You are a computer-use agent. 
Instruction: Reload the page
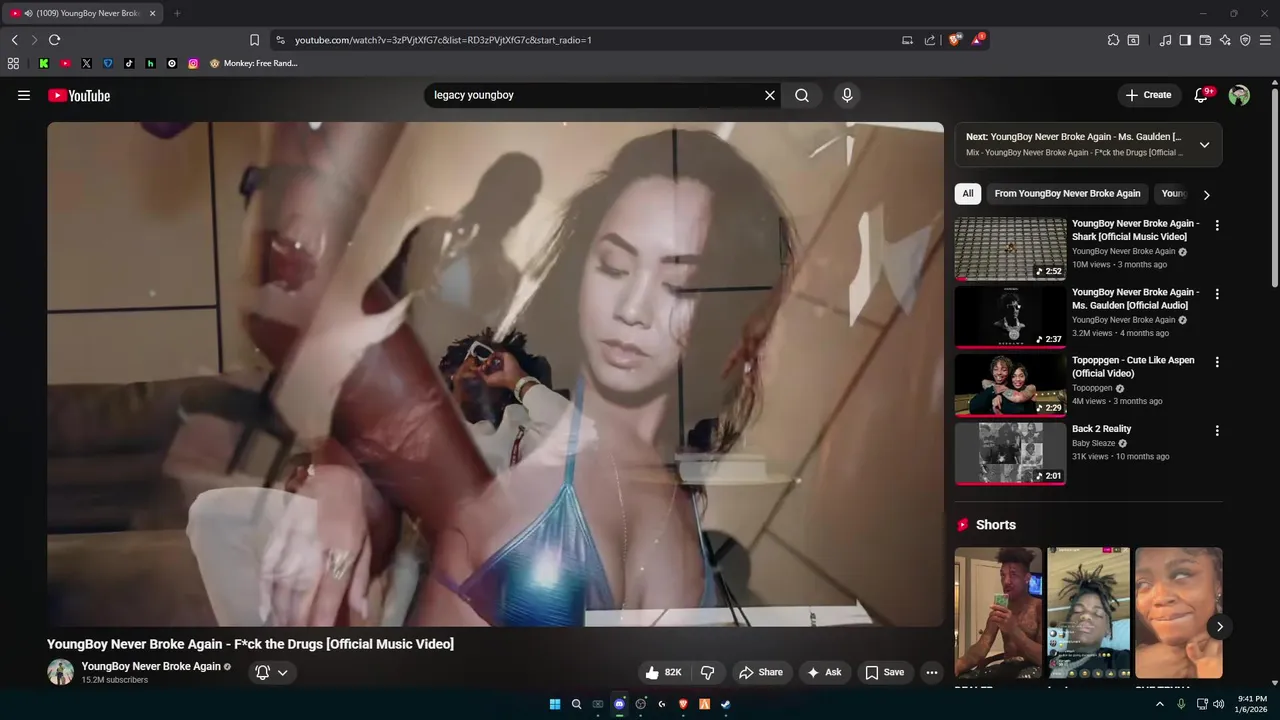tap(54, 40)
